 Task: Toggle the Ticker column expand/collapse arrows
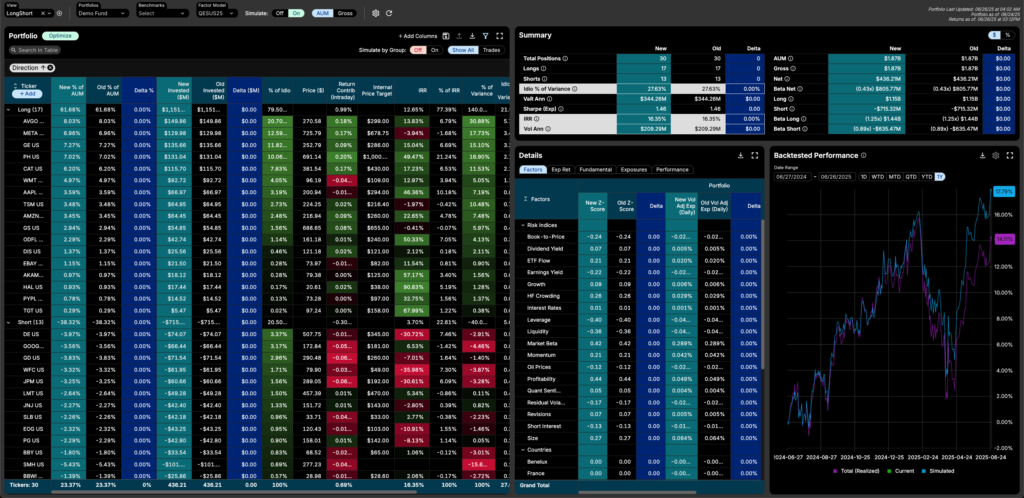pos(14,86)
